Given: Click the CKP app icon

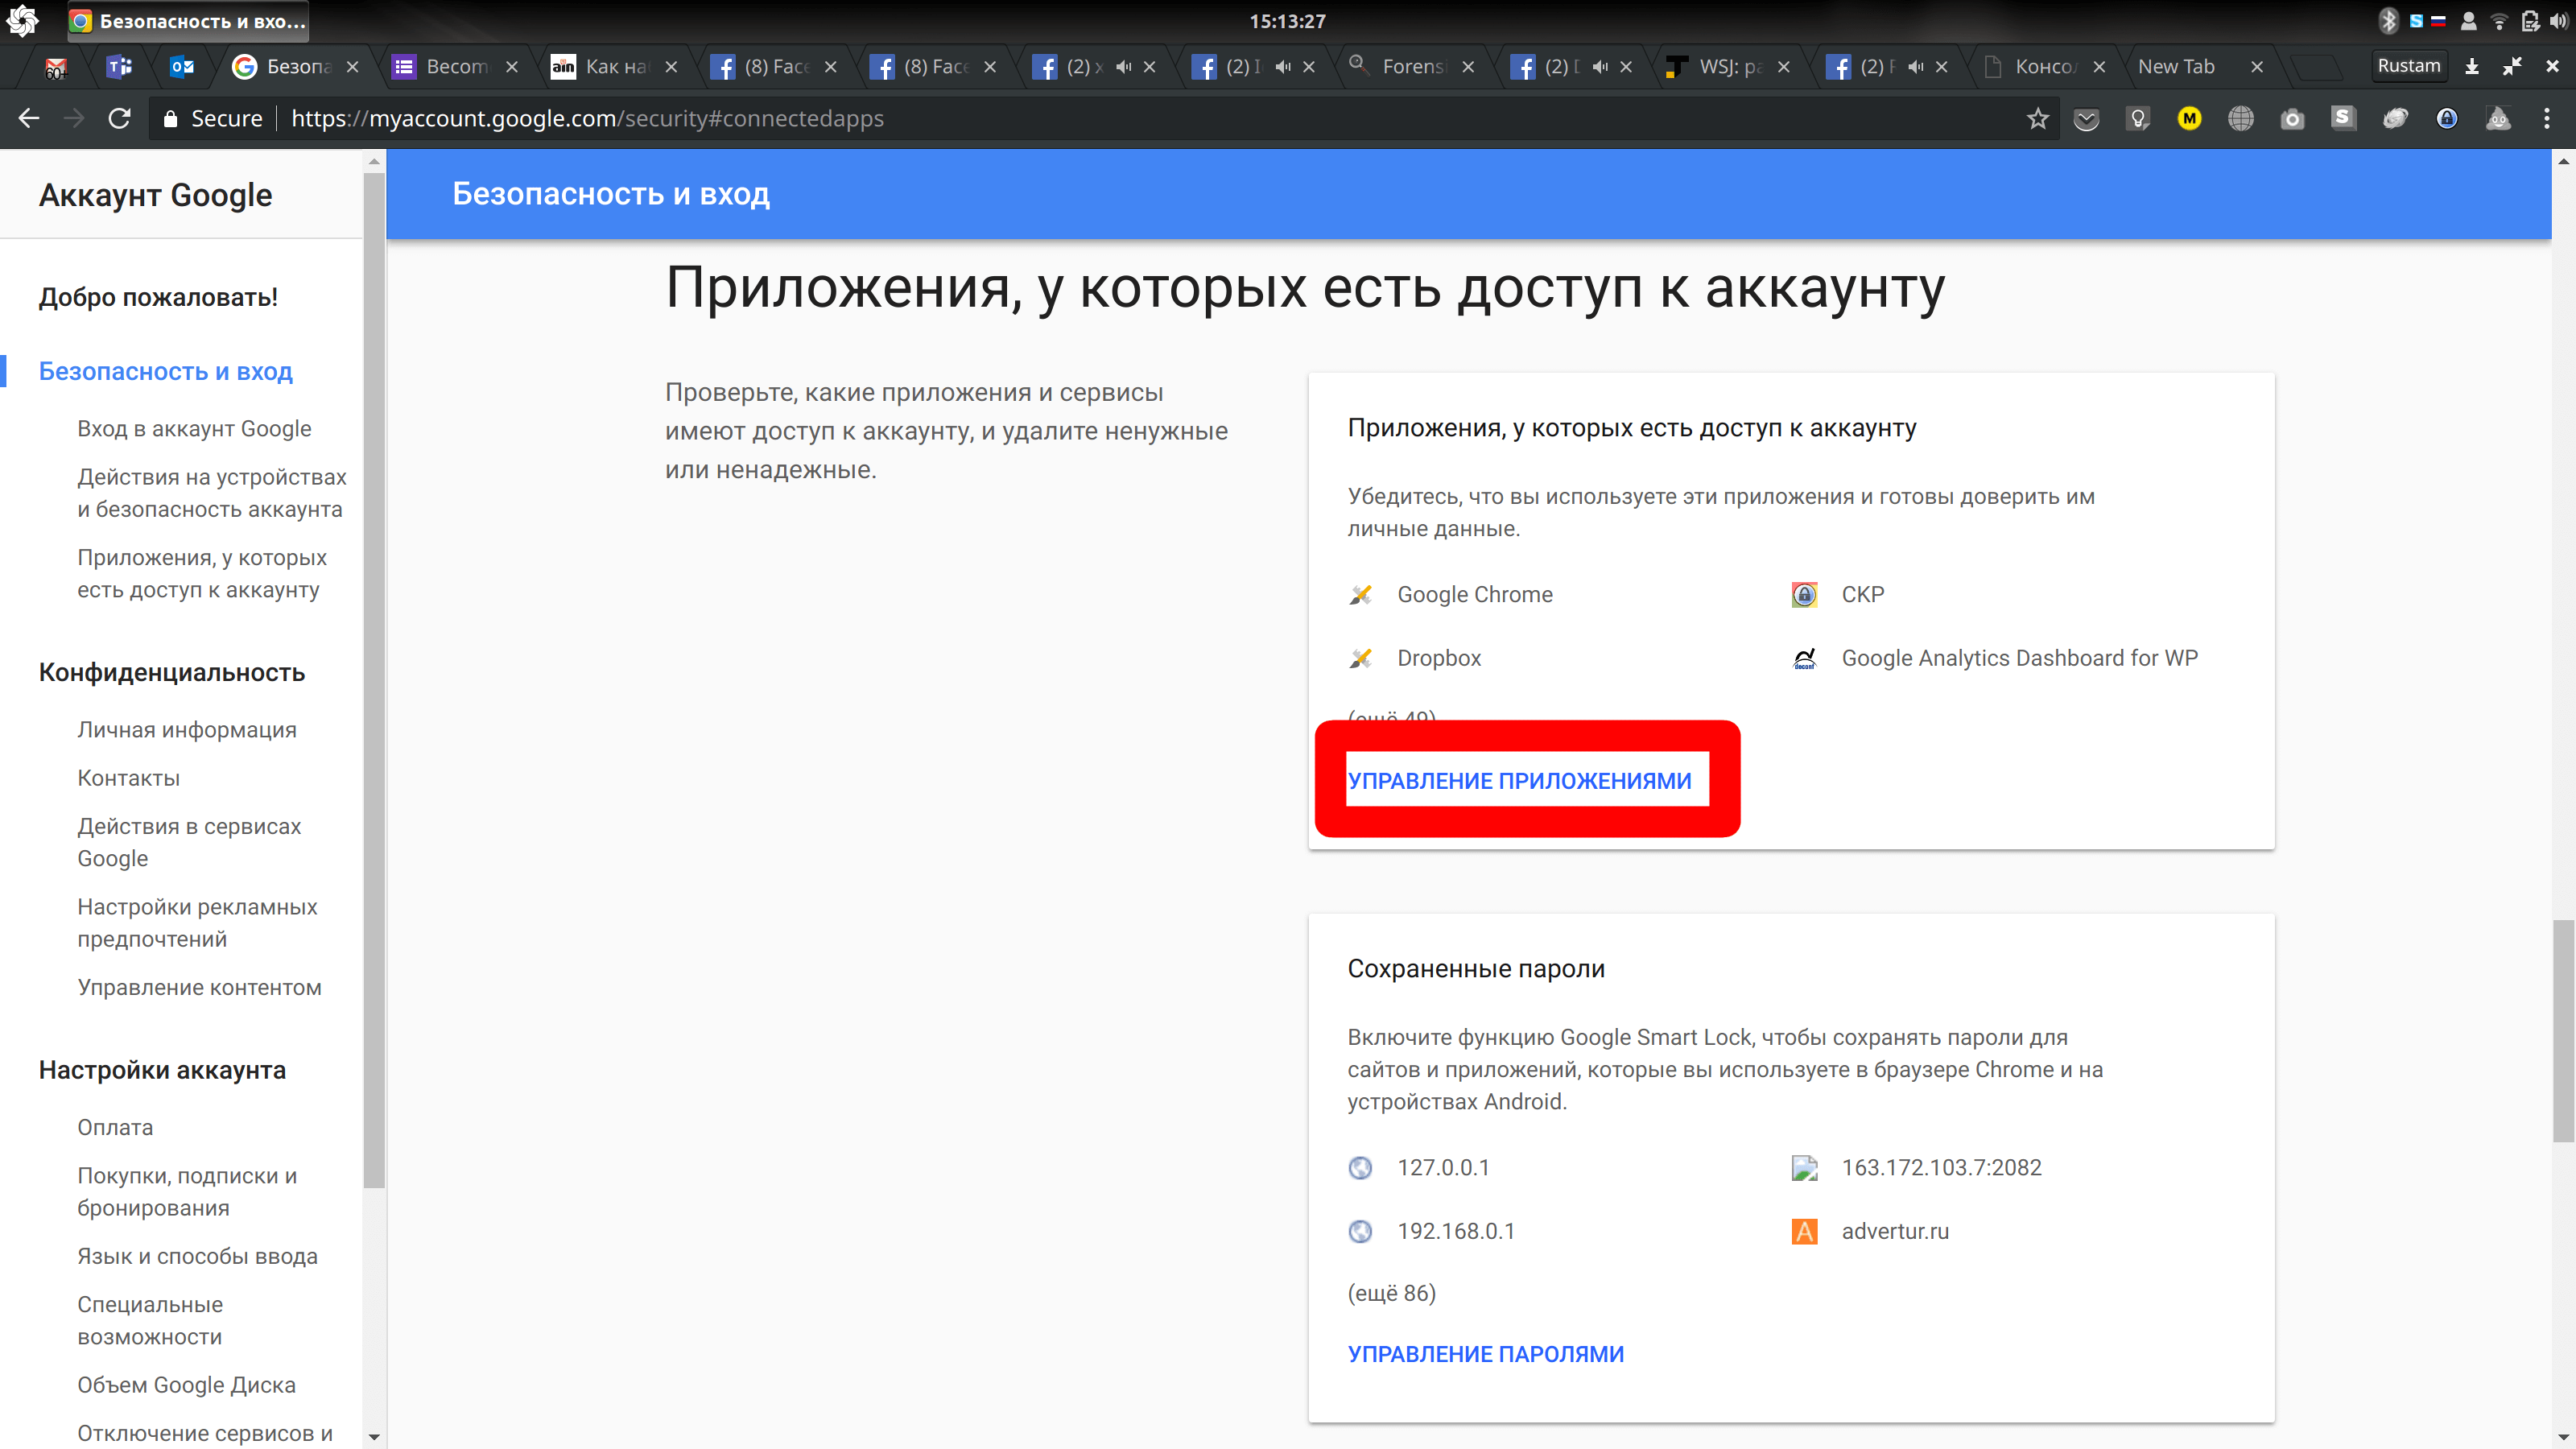Looking at the screenshot, I should (x=1804, y=595).
